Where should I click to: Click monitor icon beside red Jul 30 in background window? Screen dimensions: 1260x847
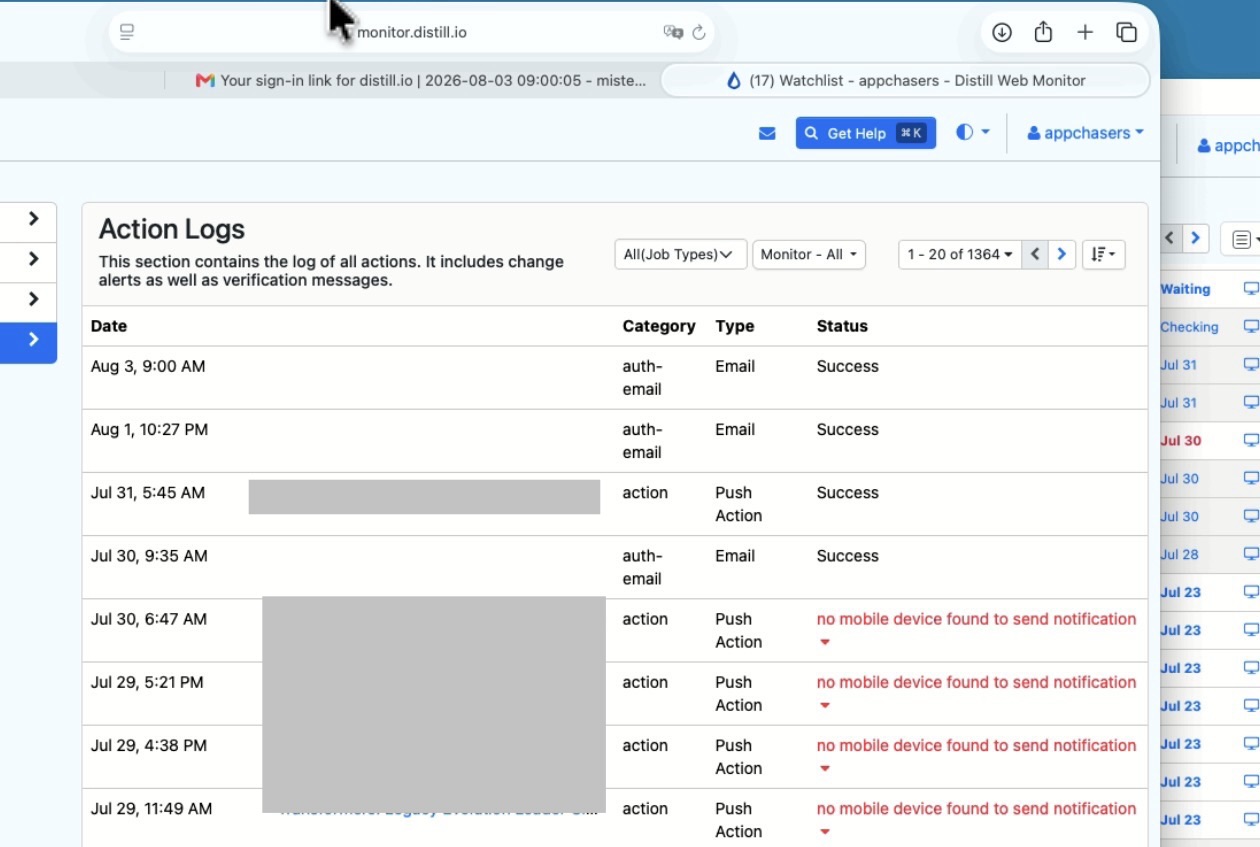1251,440
